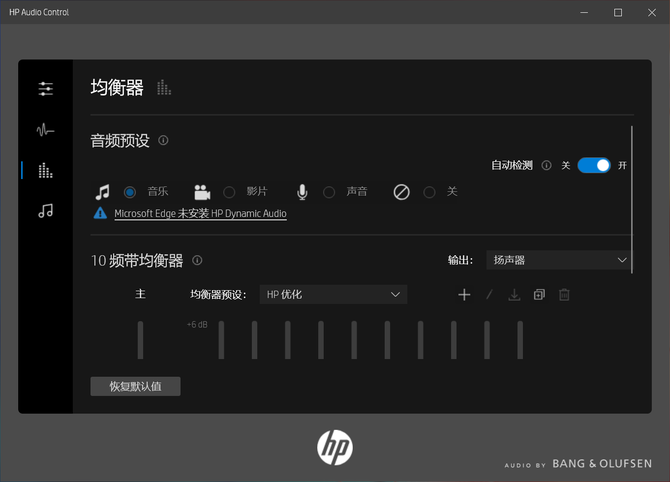Click info icon next to 自动检测
Image resolution: width=670 pixels, height=482 pixels.
[x=546, y=165]
